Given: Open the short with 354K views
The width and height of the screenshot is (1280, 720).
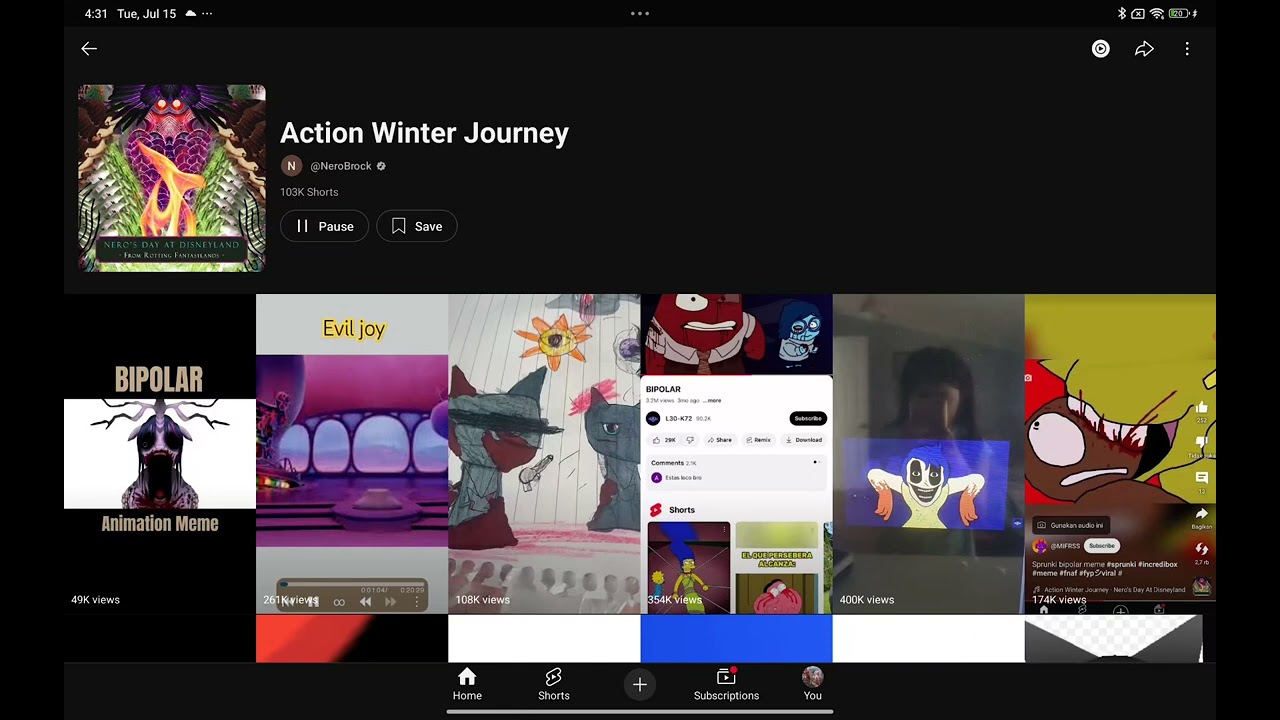Looking at the screenshot, I should click(736, 454).
